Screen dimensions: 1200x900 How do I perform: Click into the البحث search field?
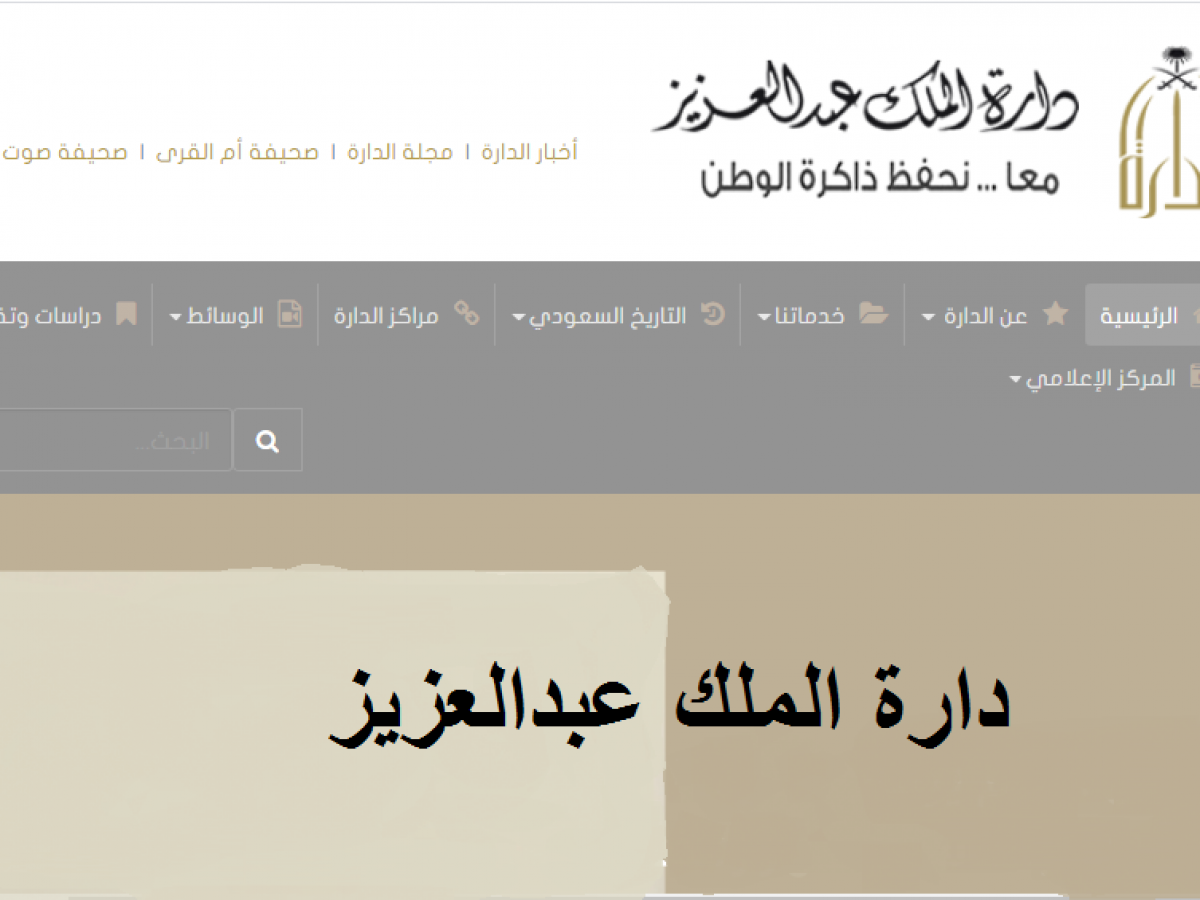pyautogui.click(x=115, y=440)
